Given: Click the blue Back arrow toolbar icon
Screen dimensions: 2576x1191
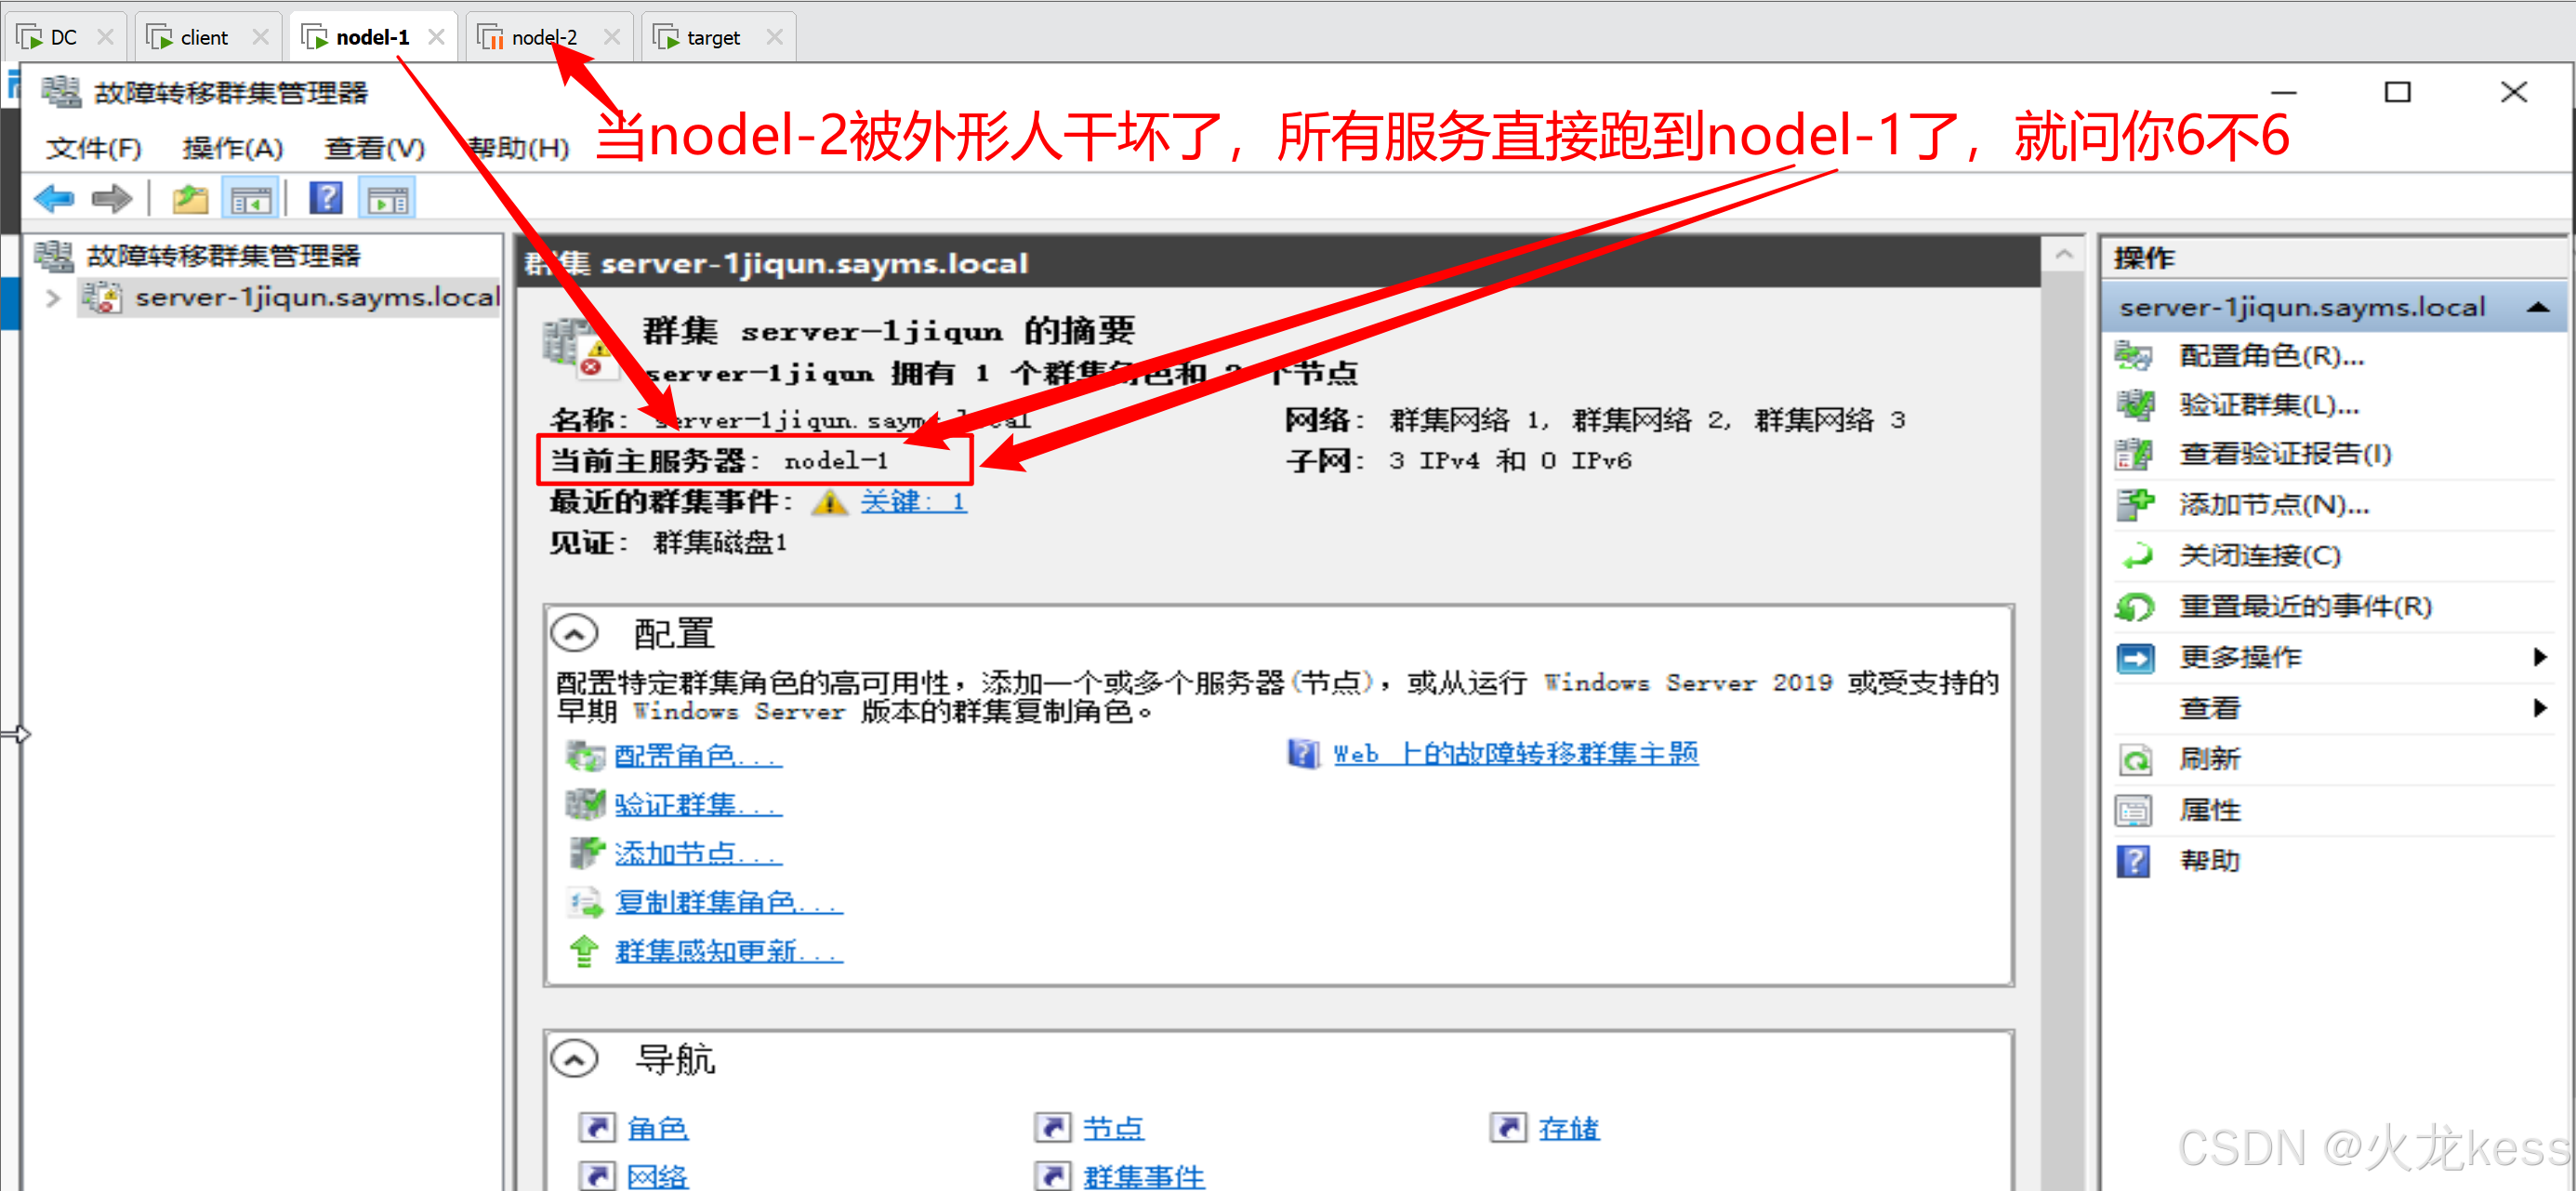Looking at the screenshot, I should point(54,199).
